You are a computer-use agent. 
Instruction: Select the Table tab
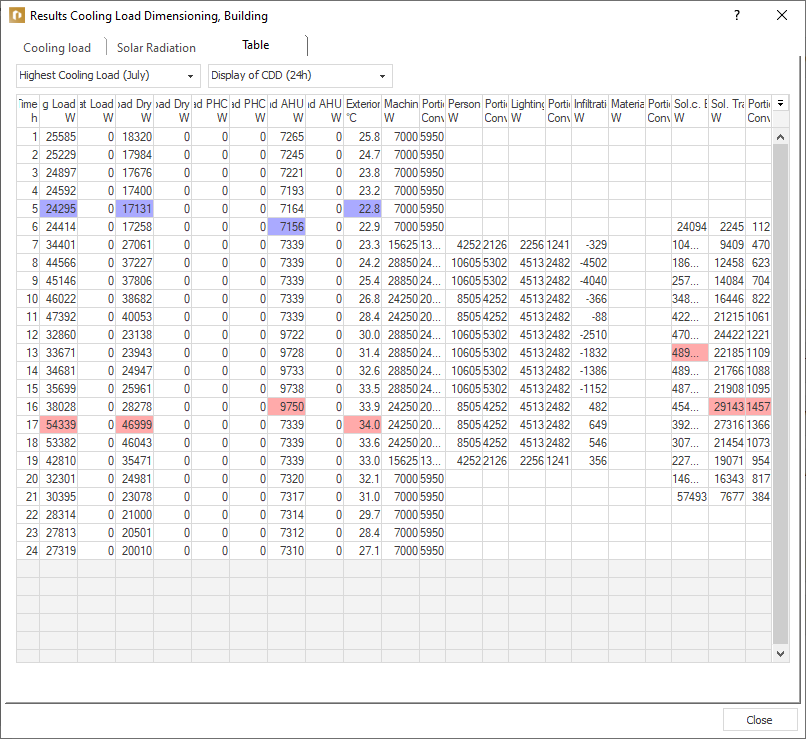click(x=255, y=45)
